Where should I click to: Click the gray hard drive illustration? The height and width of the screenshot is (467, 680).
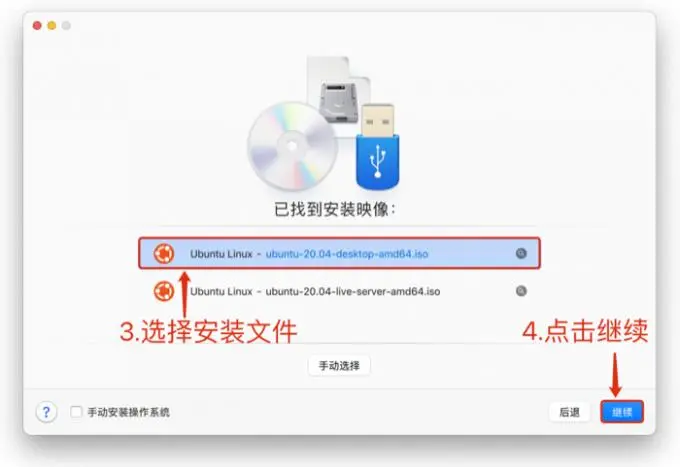tap(339, 102)
